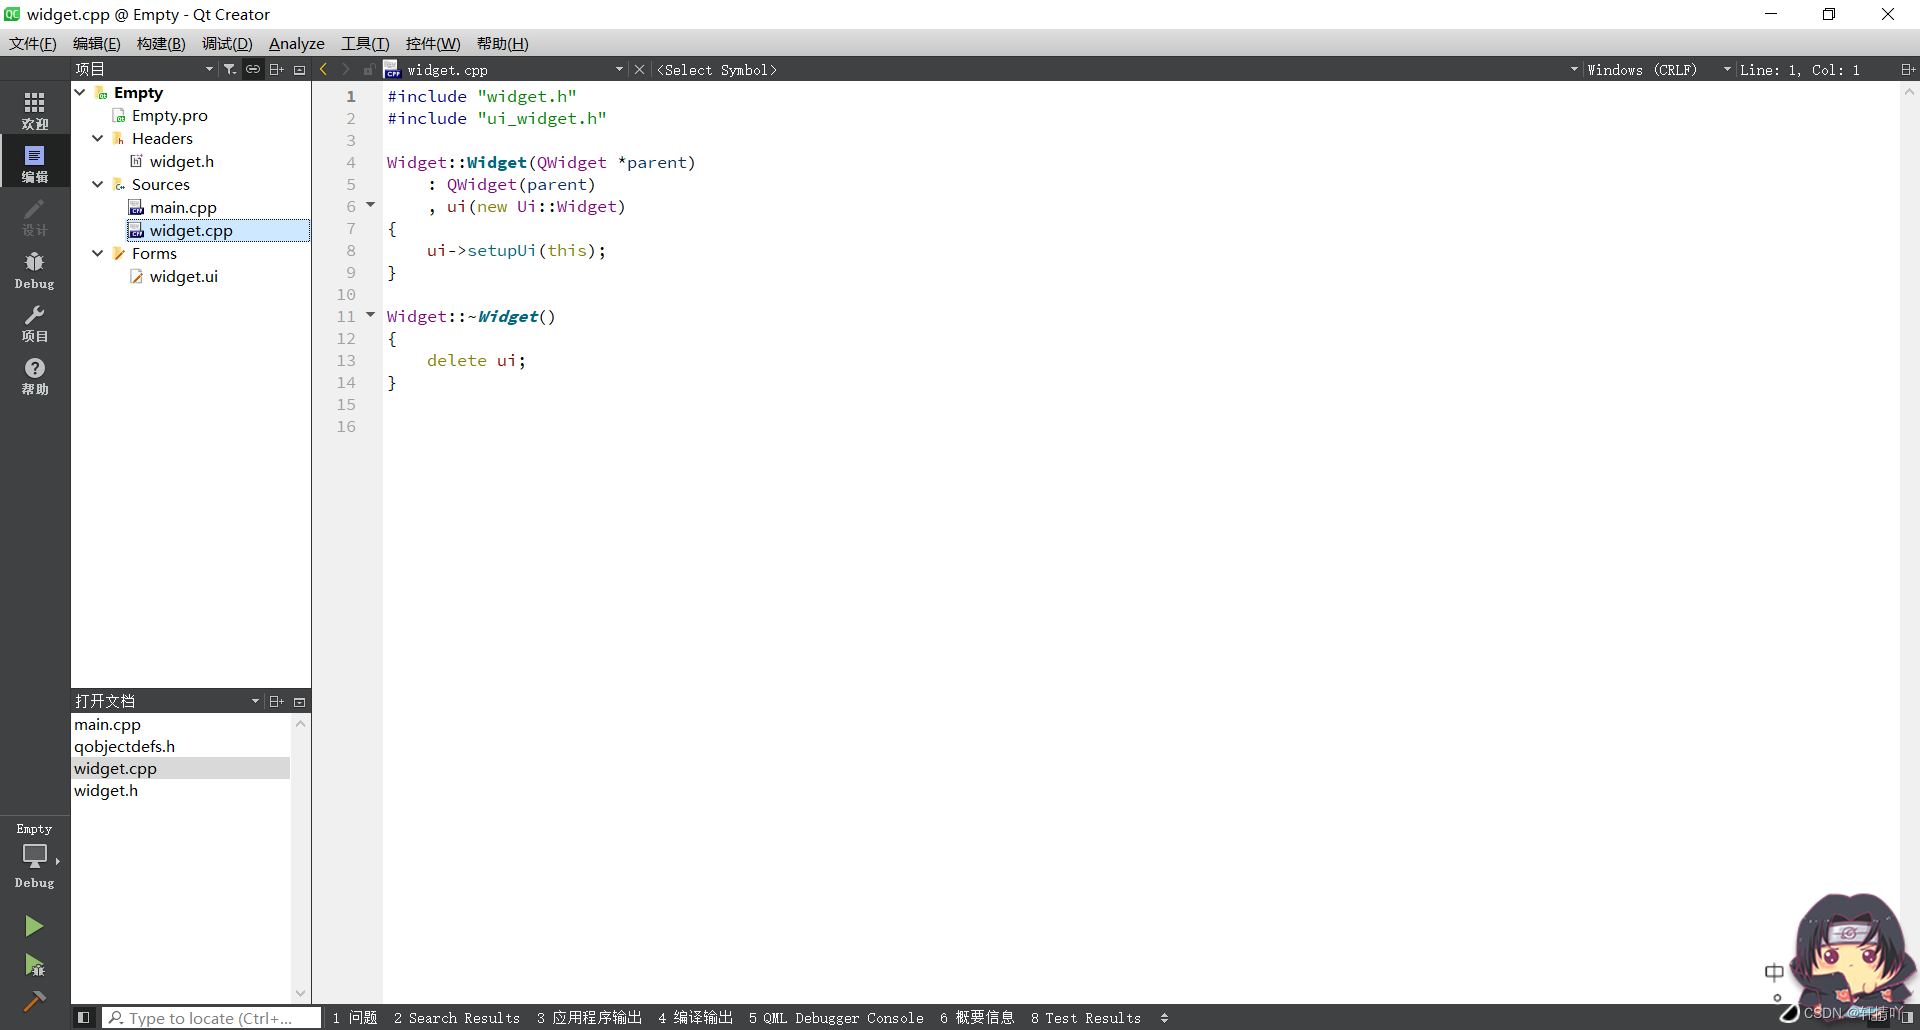Select main.cpp under Sources

point(183,207)
